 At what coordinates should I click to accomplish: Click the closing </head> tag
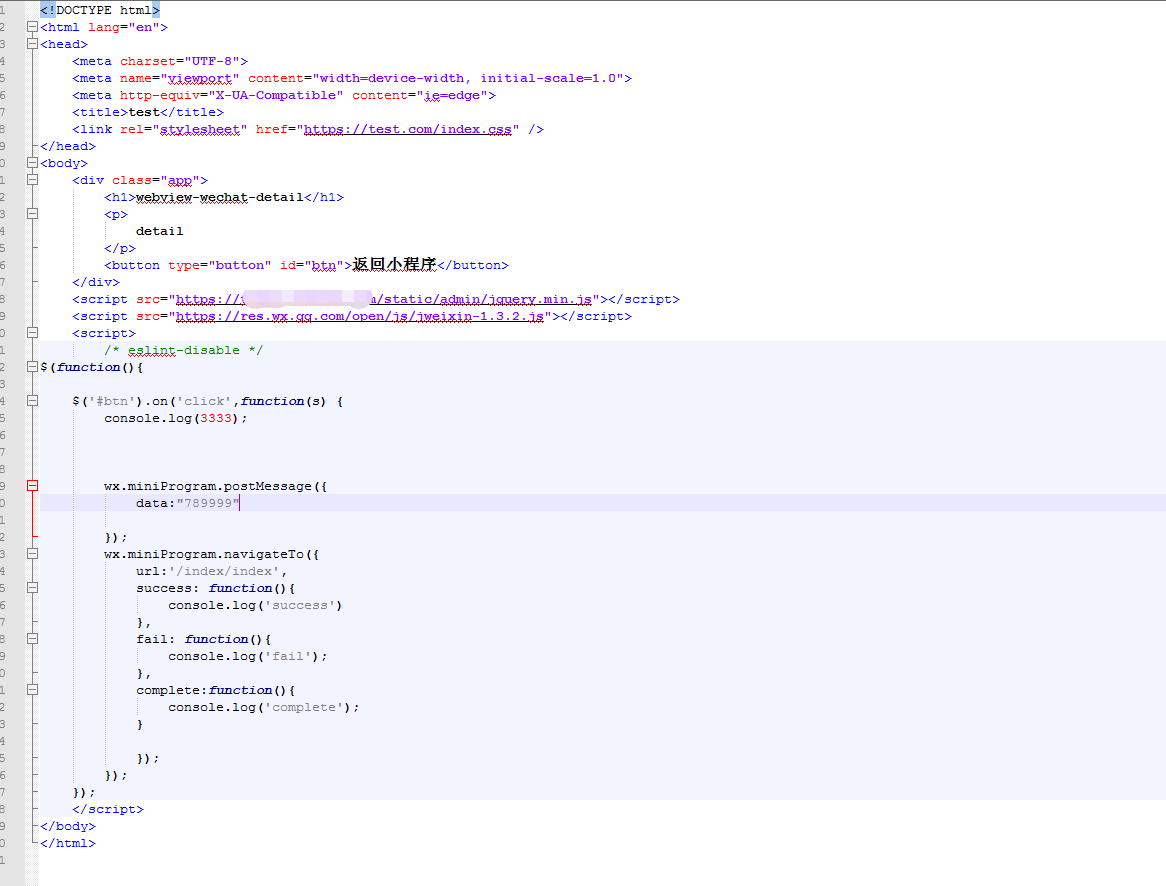click(x=68, y=147)
